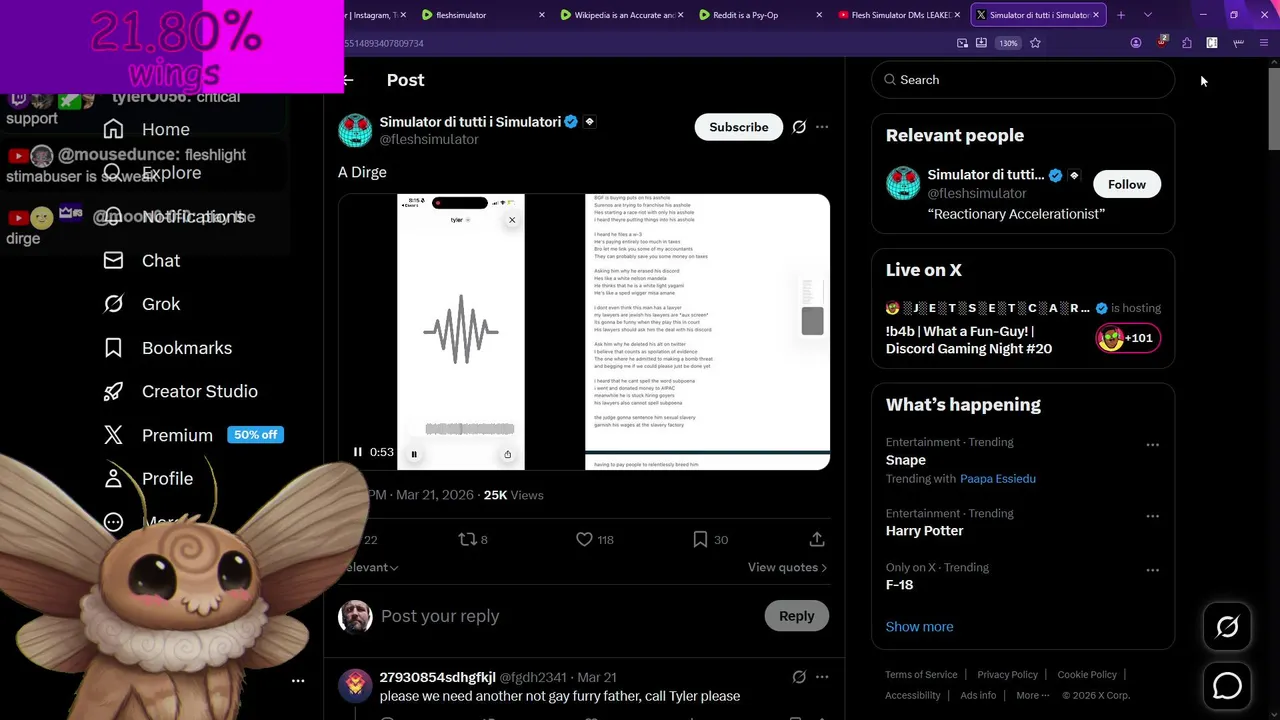
Task: Follow Simulator di tutti in Relevant people
Action: click(1126, 184)
